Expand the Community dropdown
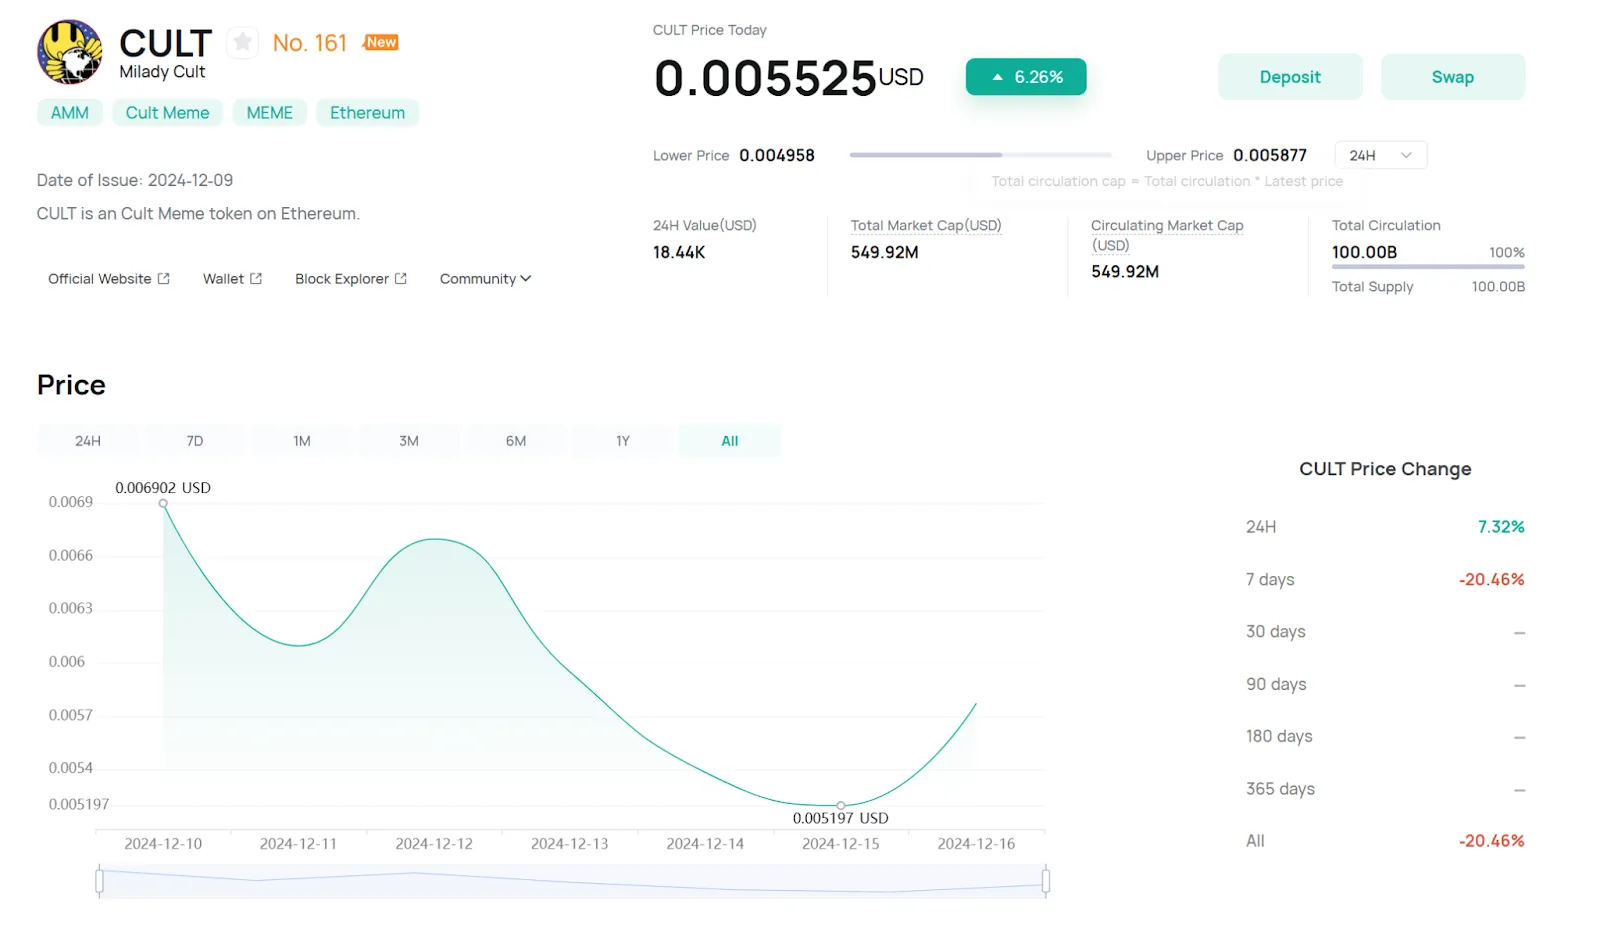Screen dimensions: 1600x933 (485, 279)
